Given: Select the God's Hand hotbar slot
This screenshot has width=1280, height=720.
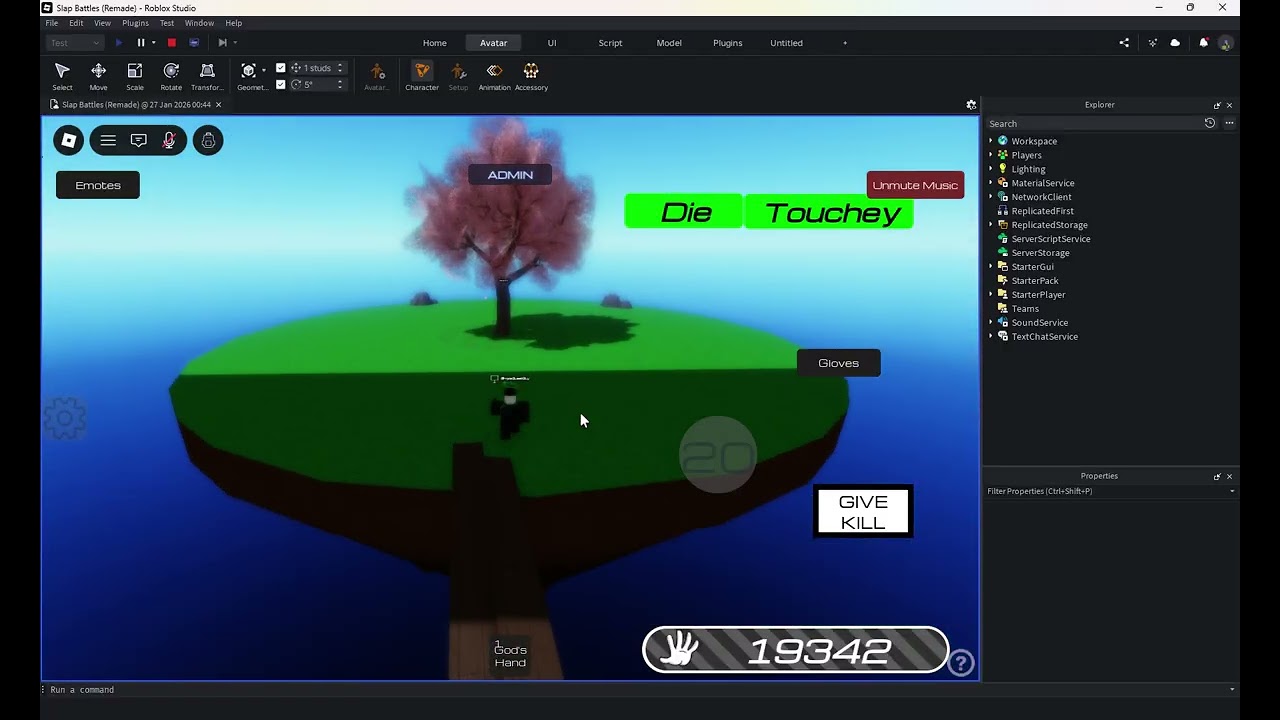Looking at the screenshot, I should click(510, 656).
